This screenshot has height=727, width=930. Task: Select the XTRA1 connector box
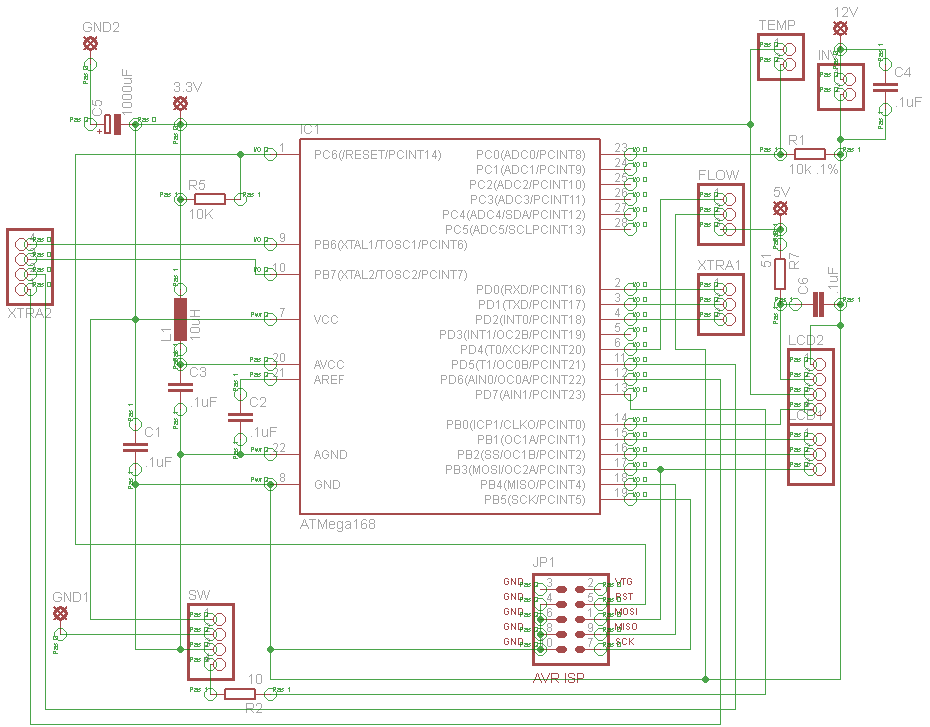[x=721, y=305]
